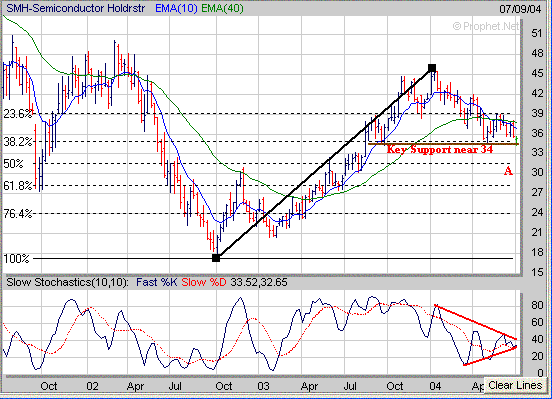Click the 51 price axis label
Image resolution: width=552 pixels, height=399 pixels.
point(537,33)
